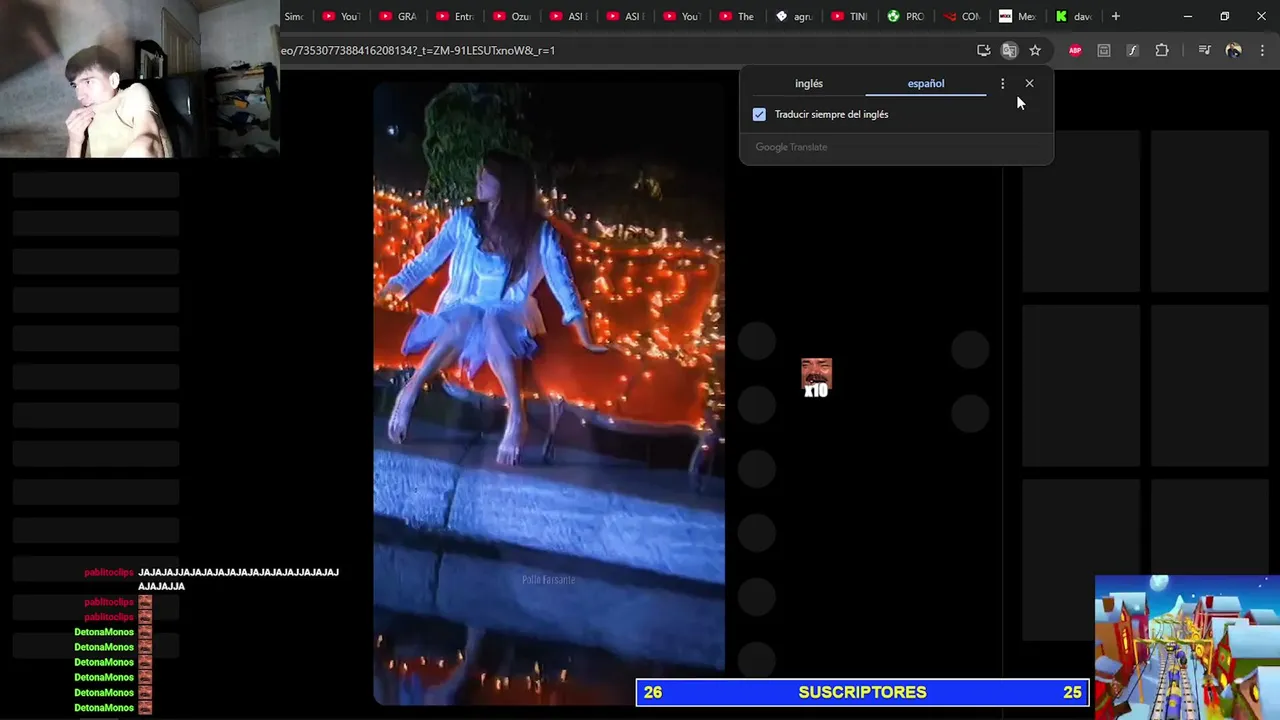
Task: Click the script 'f' extension icon
Action: [1132, 50]
